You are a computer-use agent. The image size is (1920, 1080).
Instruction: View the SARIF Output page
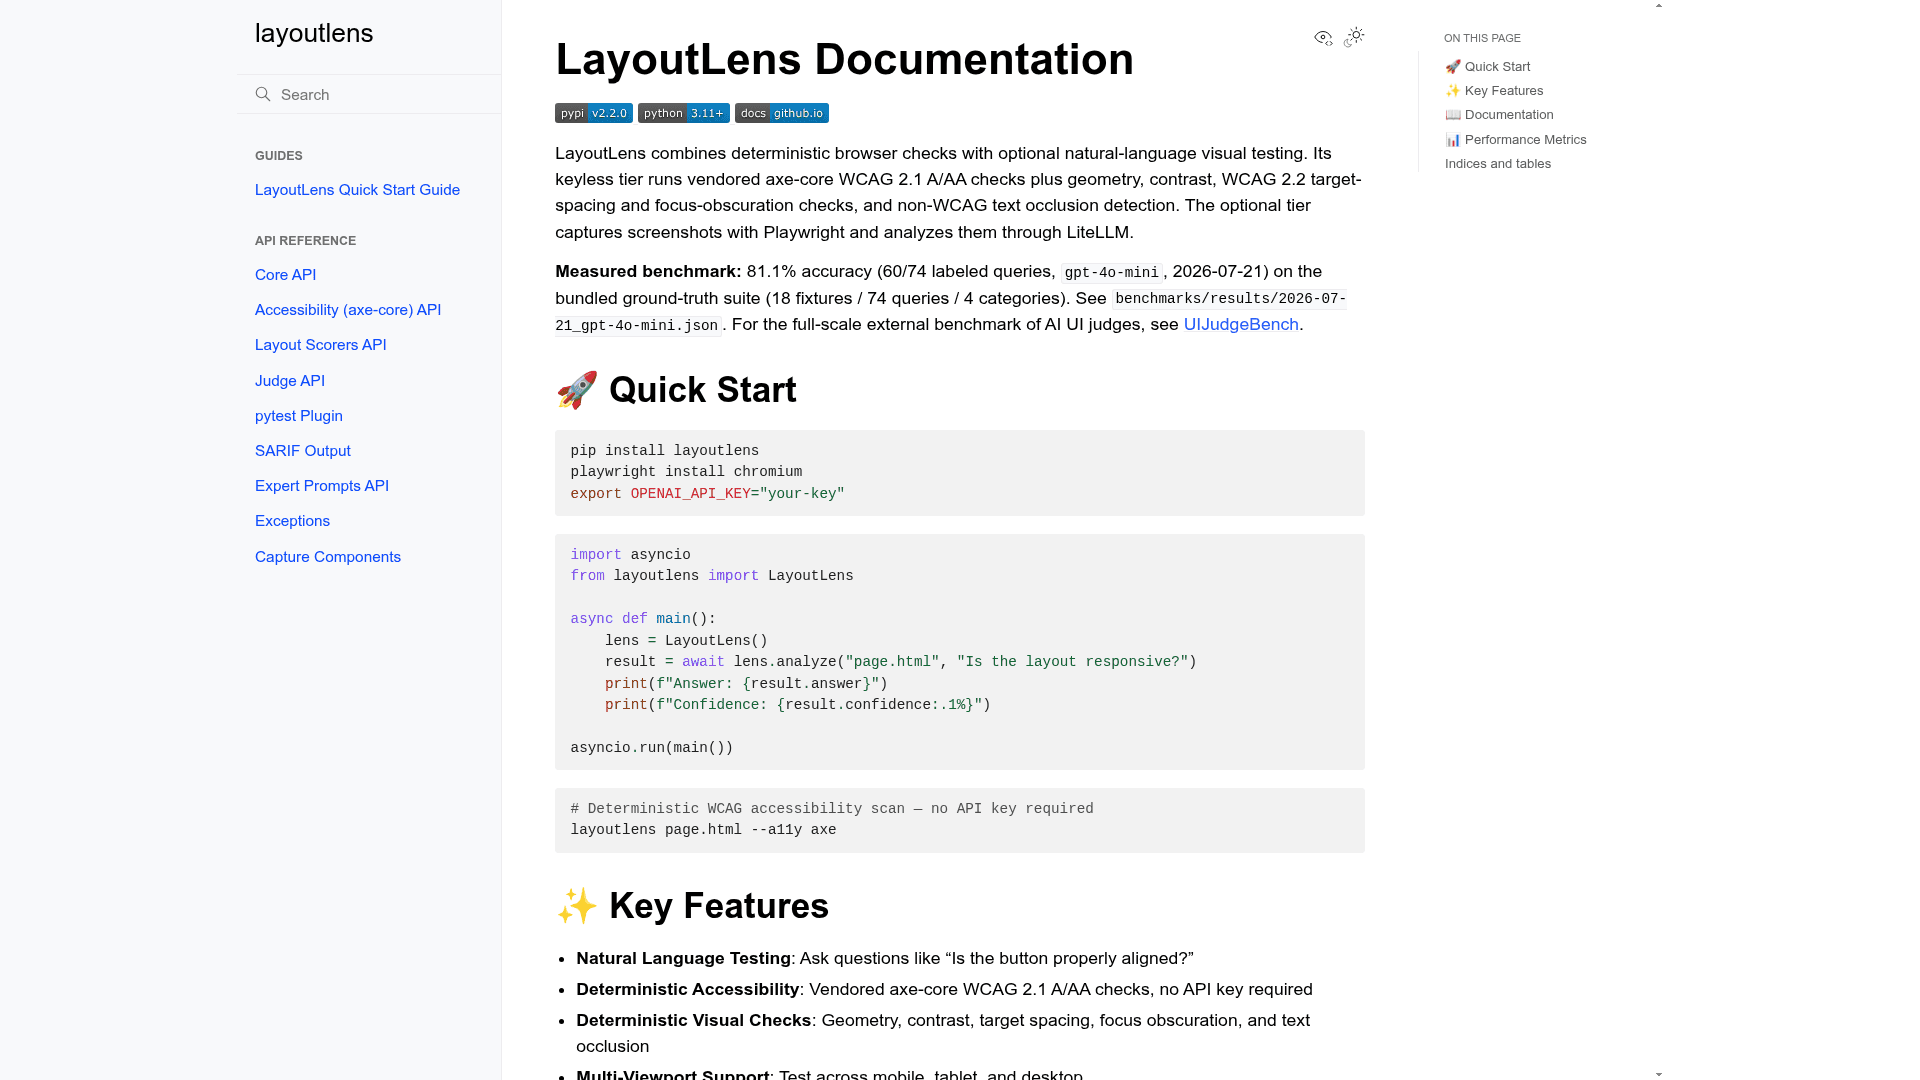303,451
